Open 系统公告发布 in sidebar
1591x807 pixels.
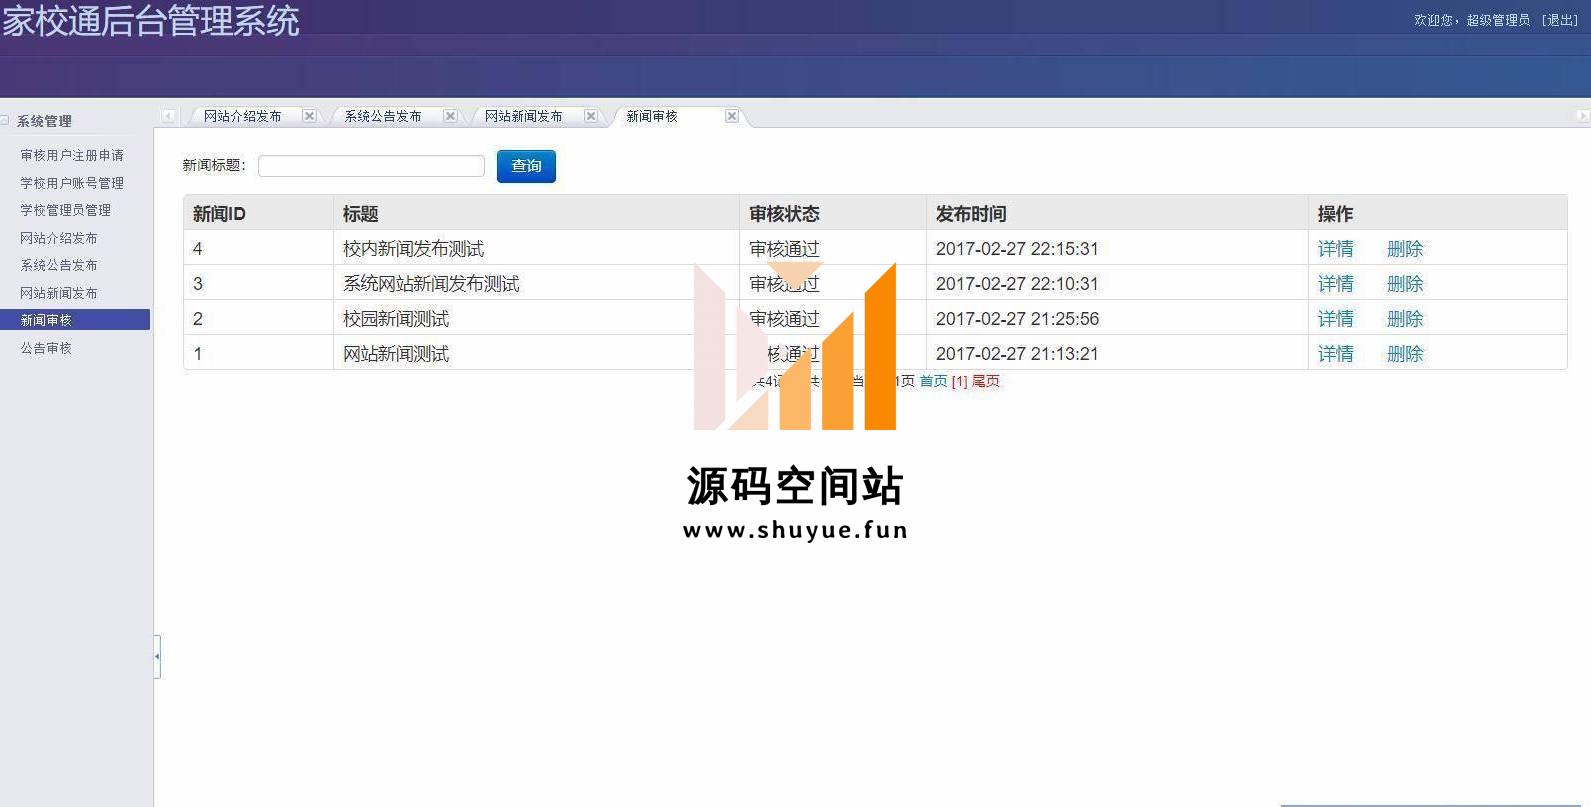59,265
